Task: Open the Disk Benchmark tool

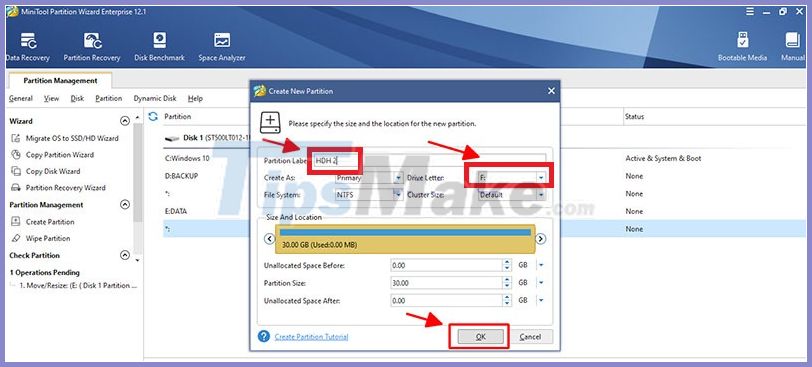Action: point(160,47)
